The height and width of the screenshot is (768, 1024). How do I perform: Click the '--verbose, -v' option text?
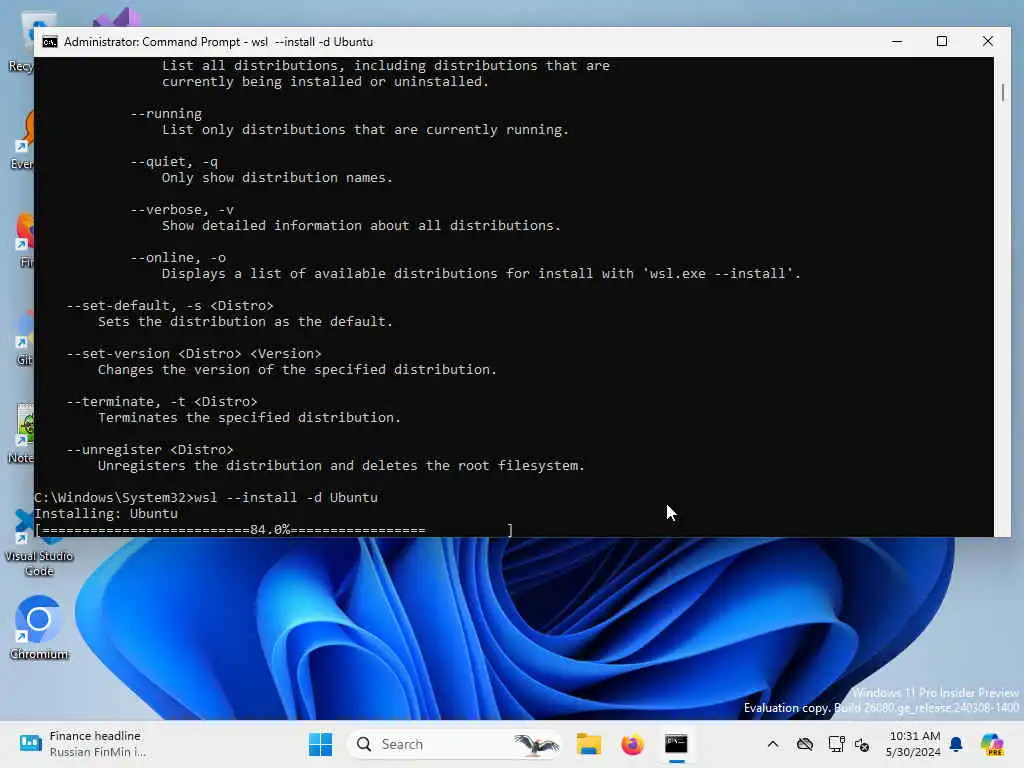(x=182, y=210)
